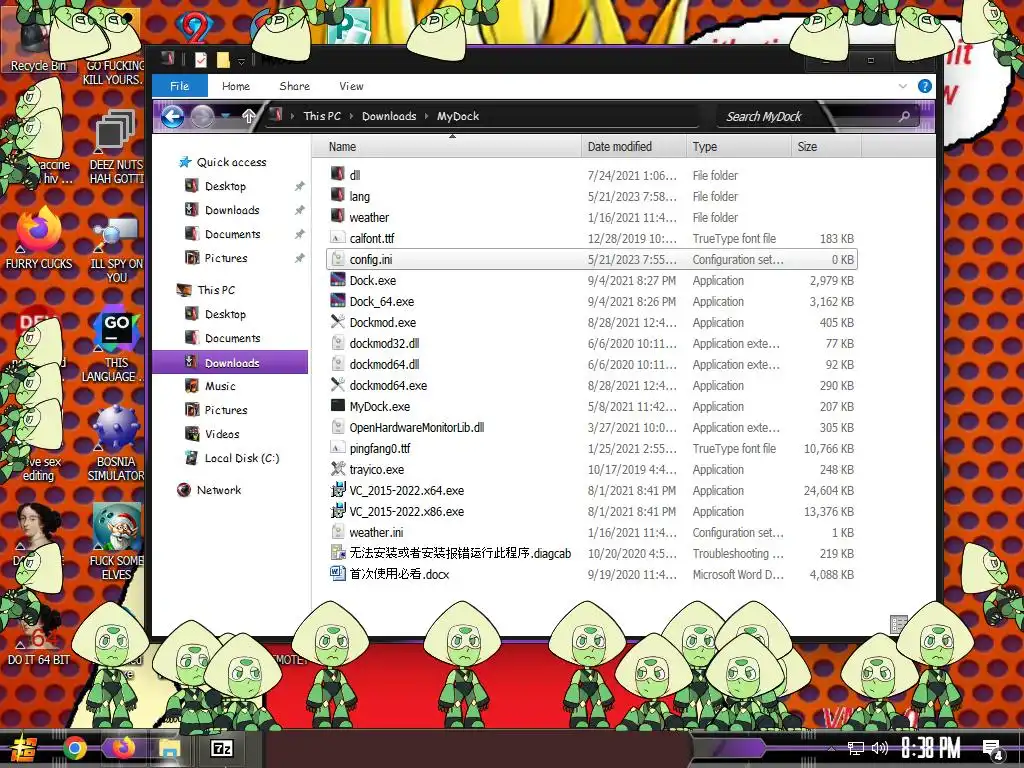The width and height of the screenshot is (1024, 768).
Task: Click the search magnifier icon
Action: coord(904,117)
